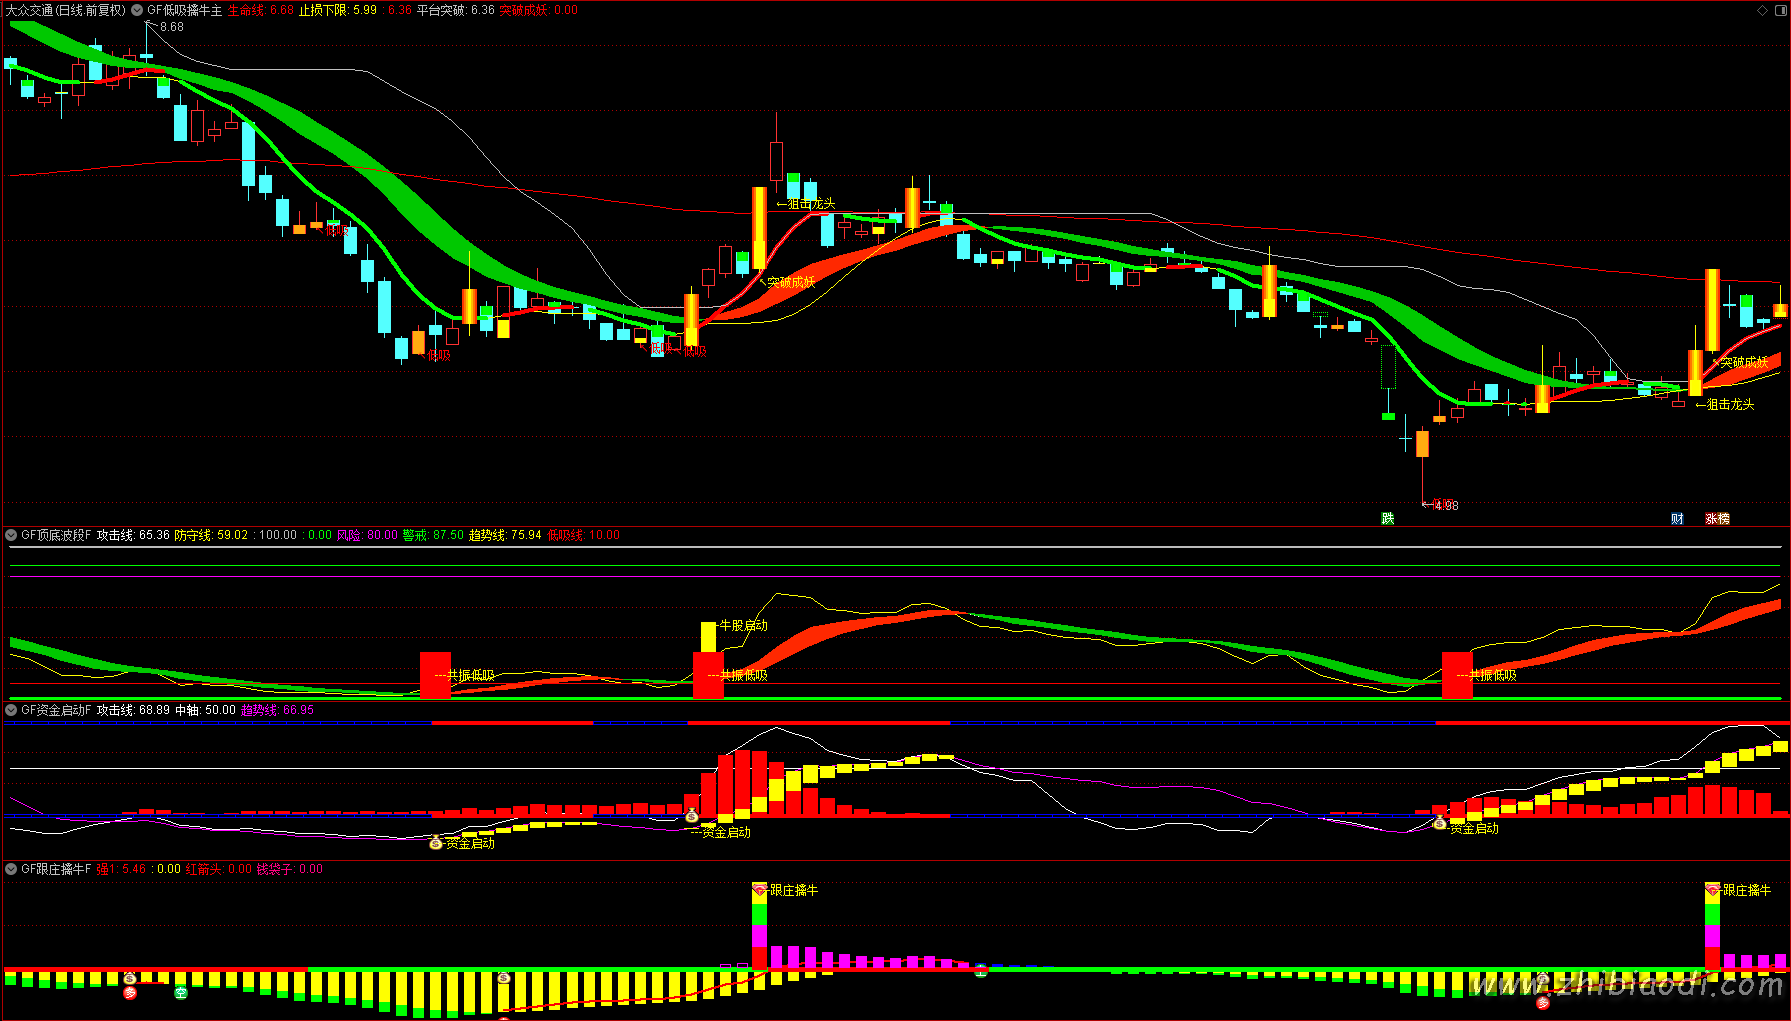Click the diamond icon at top right corner
This screenshot has height=1021, width=1791.
1762,10
